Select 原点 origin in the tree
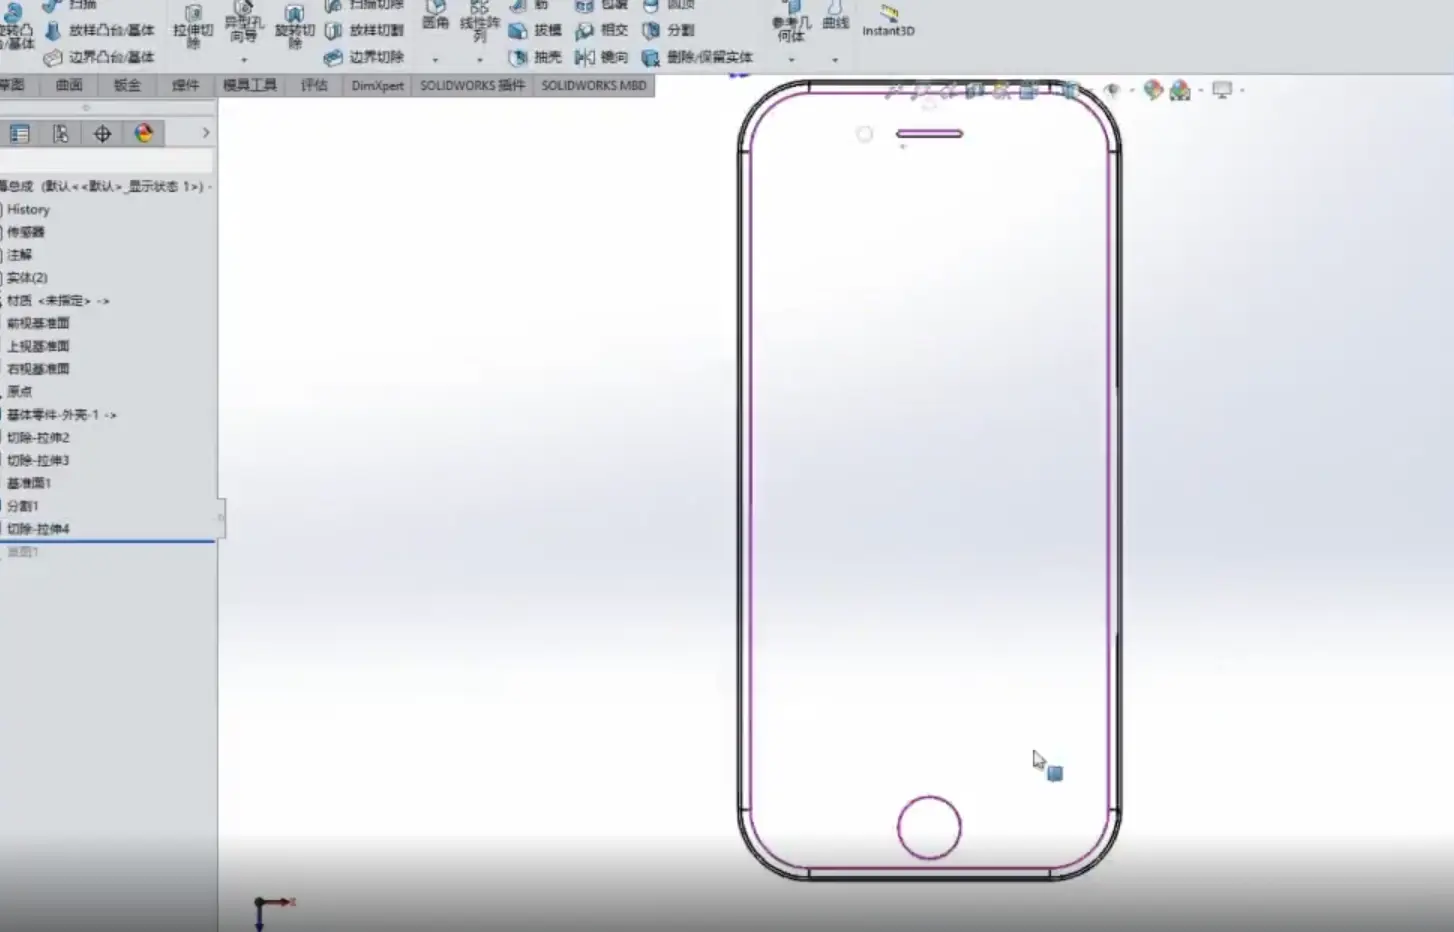Image resolution: width=1454 pixels, height=932 pixels. click(x=19, y=392)
